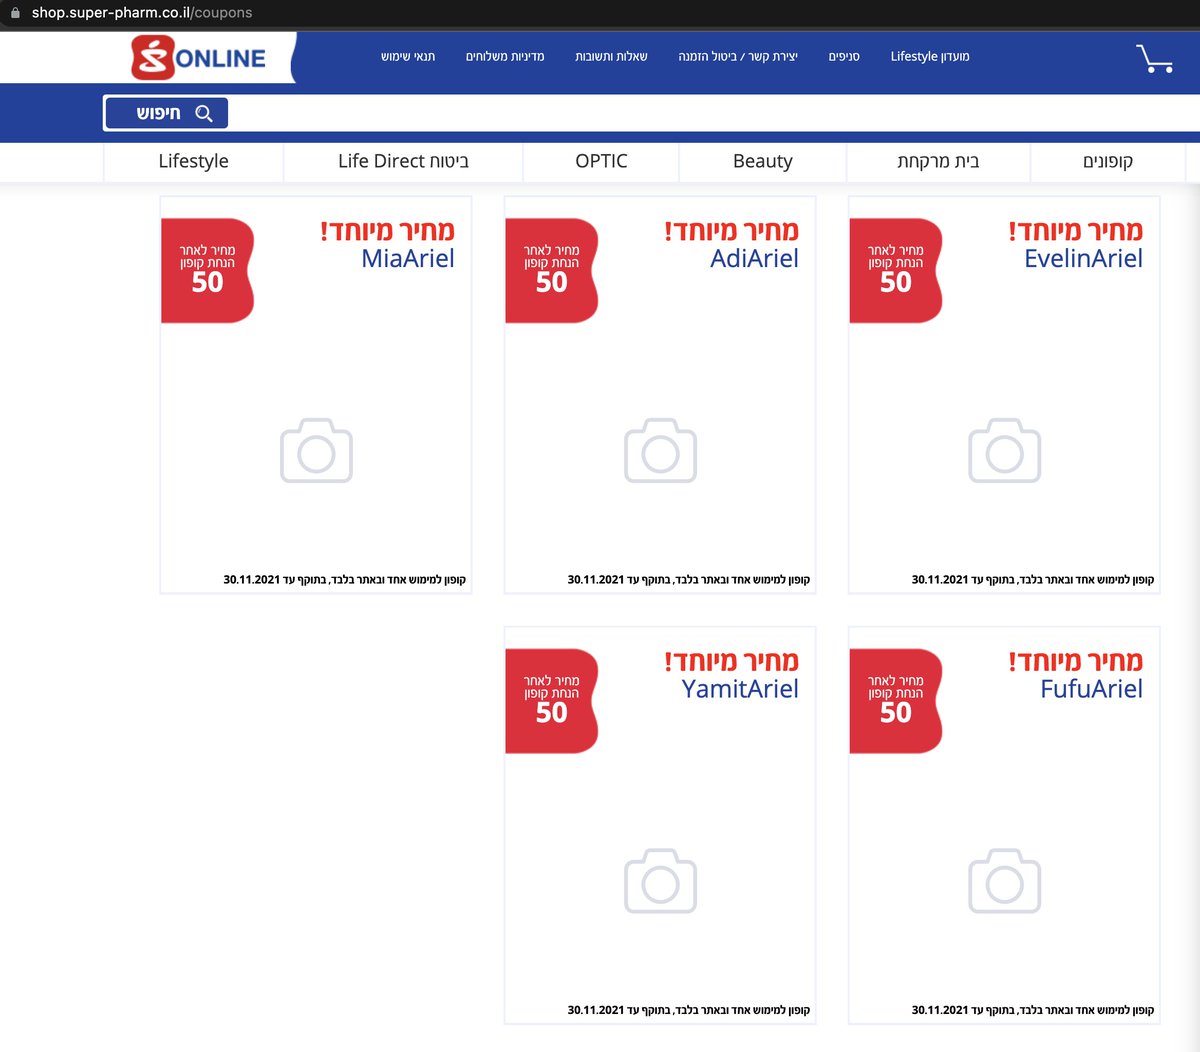Screen dimensions: 1200x1052
Task: Click the red 50 price badge on AdiAriel
Action: (x=551, y=270)
